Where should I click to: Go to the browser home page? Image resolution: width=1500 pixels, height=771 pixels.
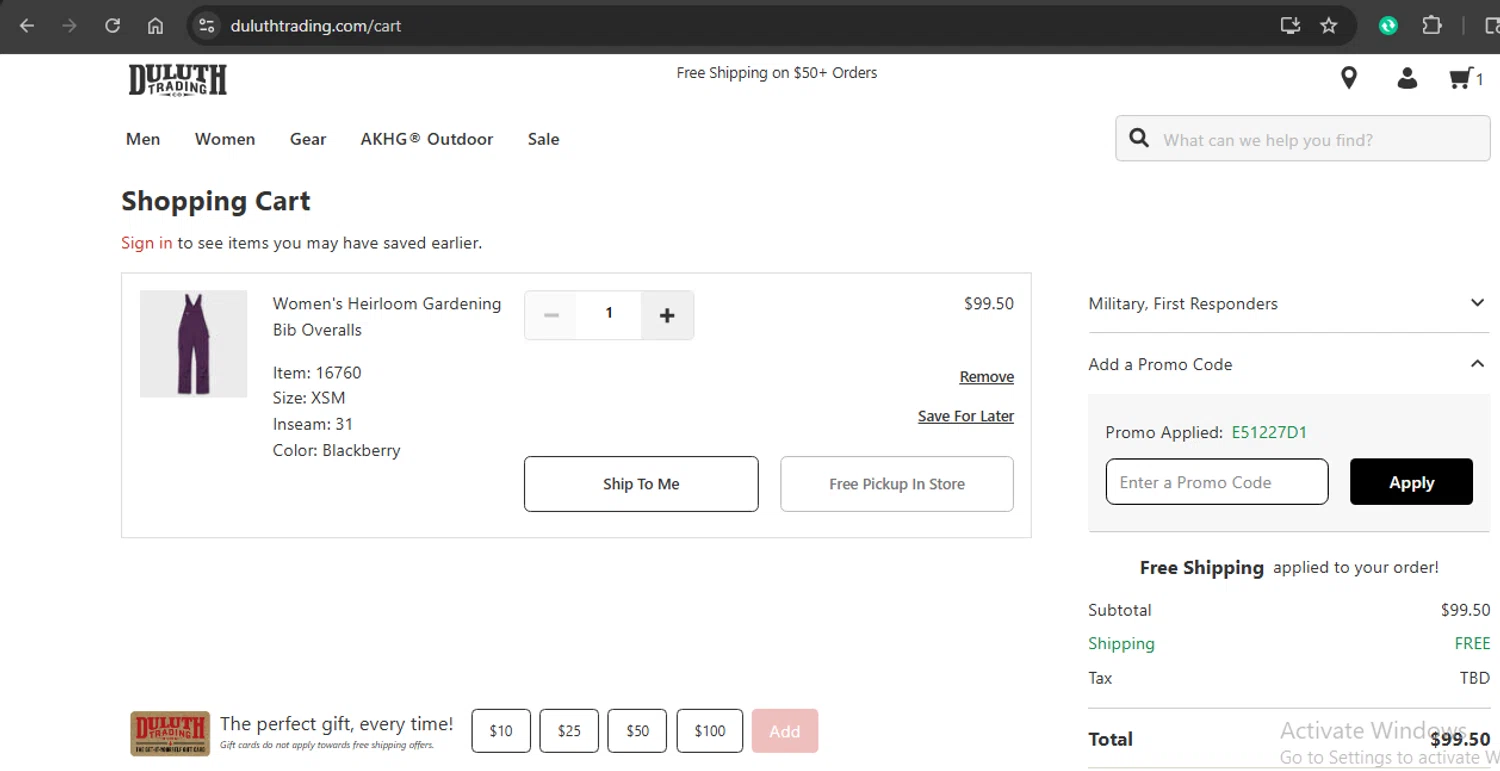pos(155,26)
